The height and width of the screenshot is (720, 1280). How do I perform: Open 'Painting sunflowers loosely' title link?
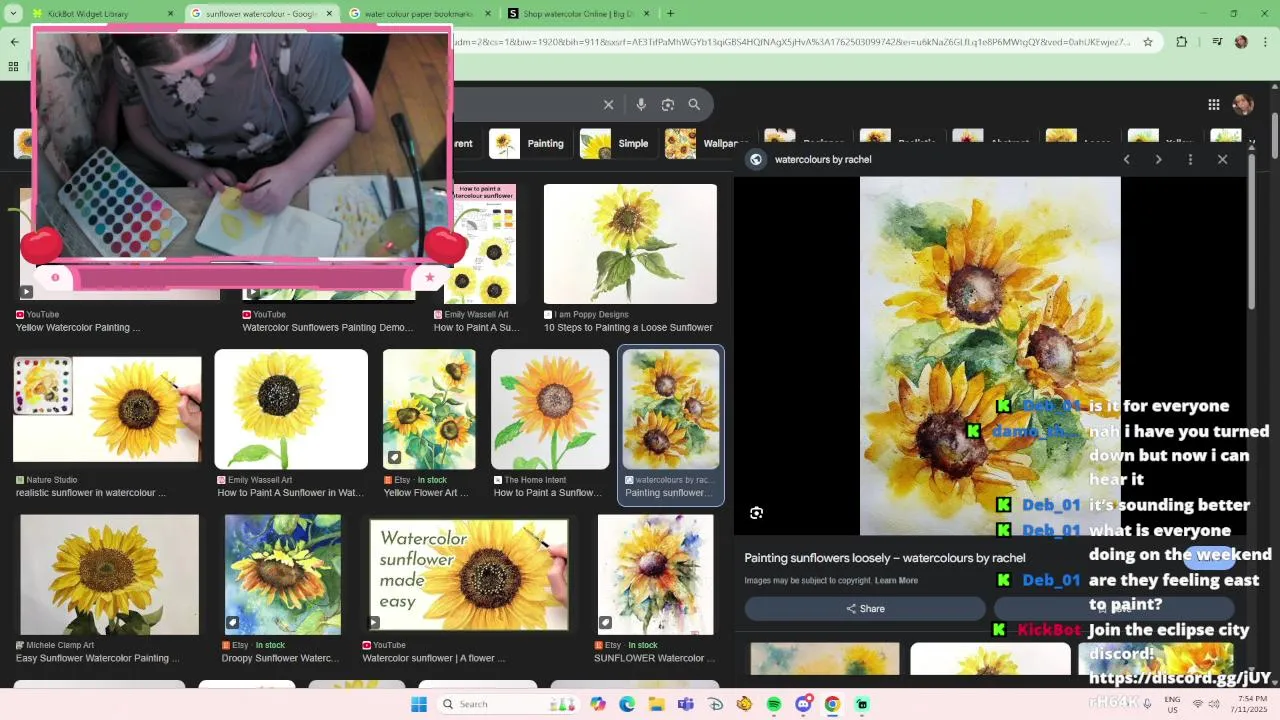[884, 558]
